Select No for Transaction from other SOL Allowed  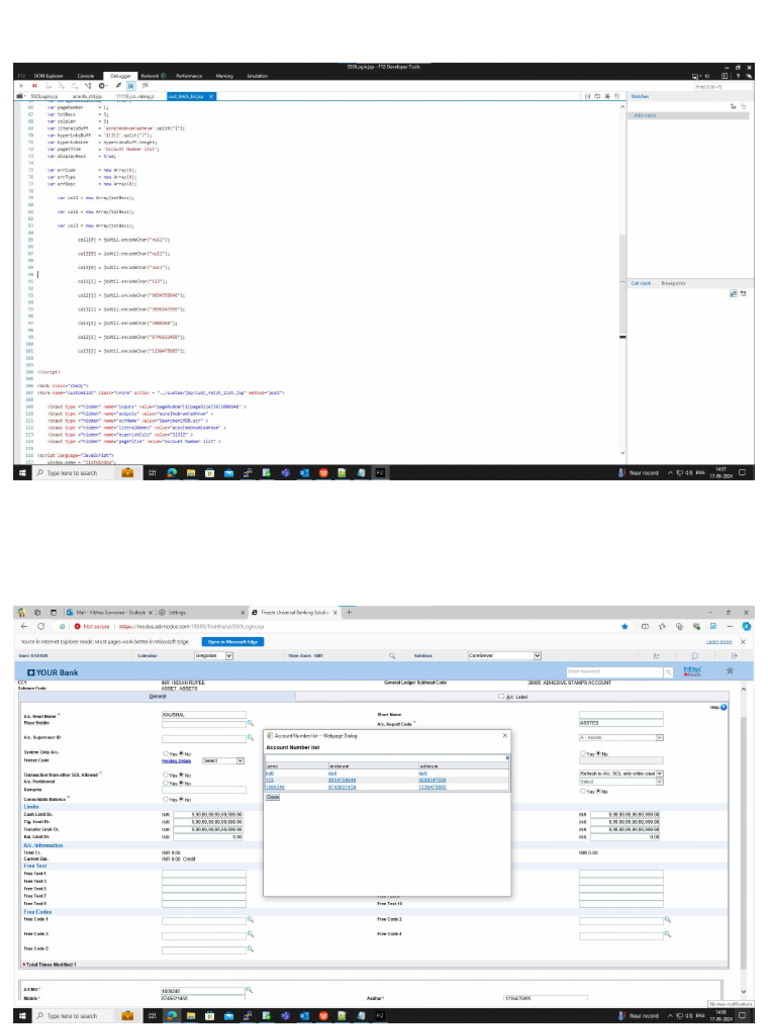[x=181, y=775]
